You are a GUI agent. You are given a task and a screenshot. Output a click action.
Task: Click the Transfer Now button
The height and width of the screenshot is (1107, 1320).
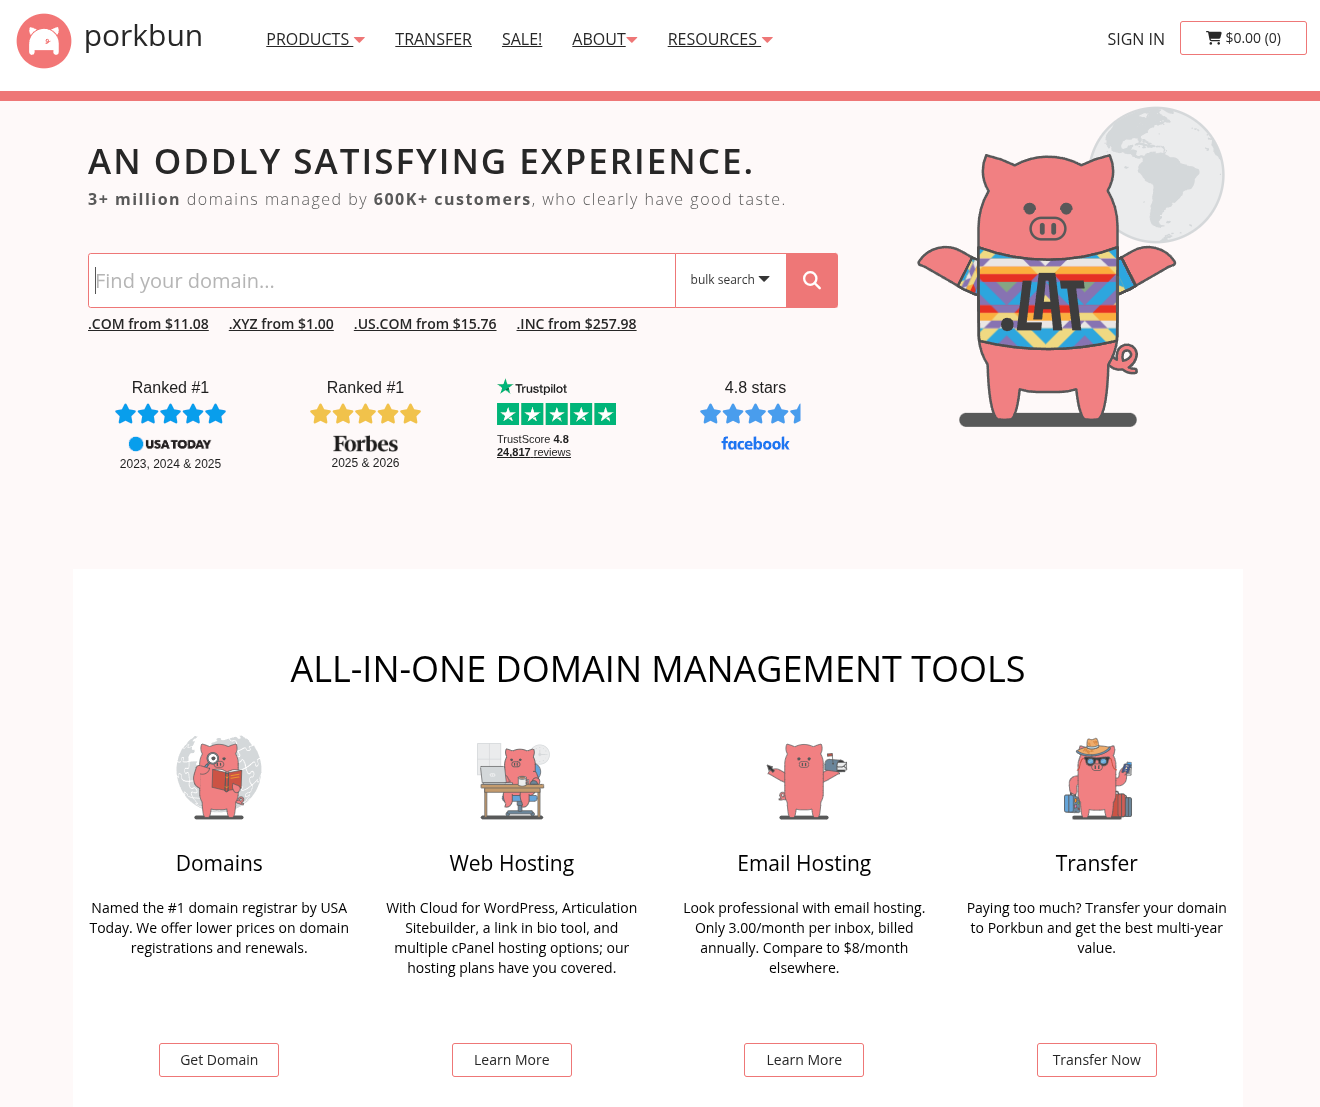tap(1097, 1060)
